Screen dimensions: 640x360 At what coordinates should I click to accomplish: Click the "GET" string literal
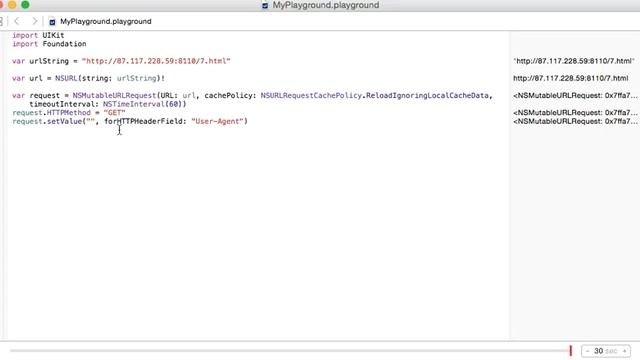click(114, 113)
